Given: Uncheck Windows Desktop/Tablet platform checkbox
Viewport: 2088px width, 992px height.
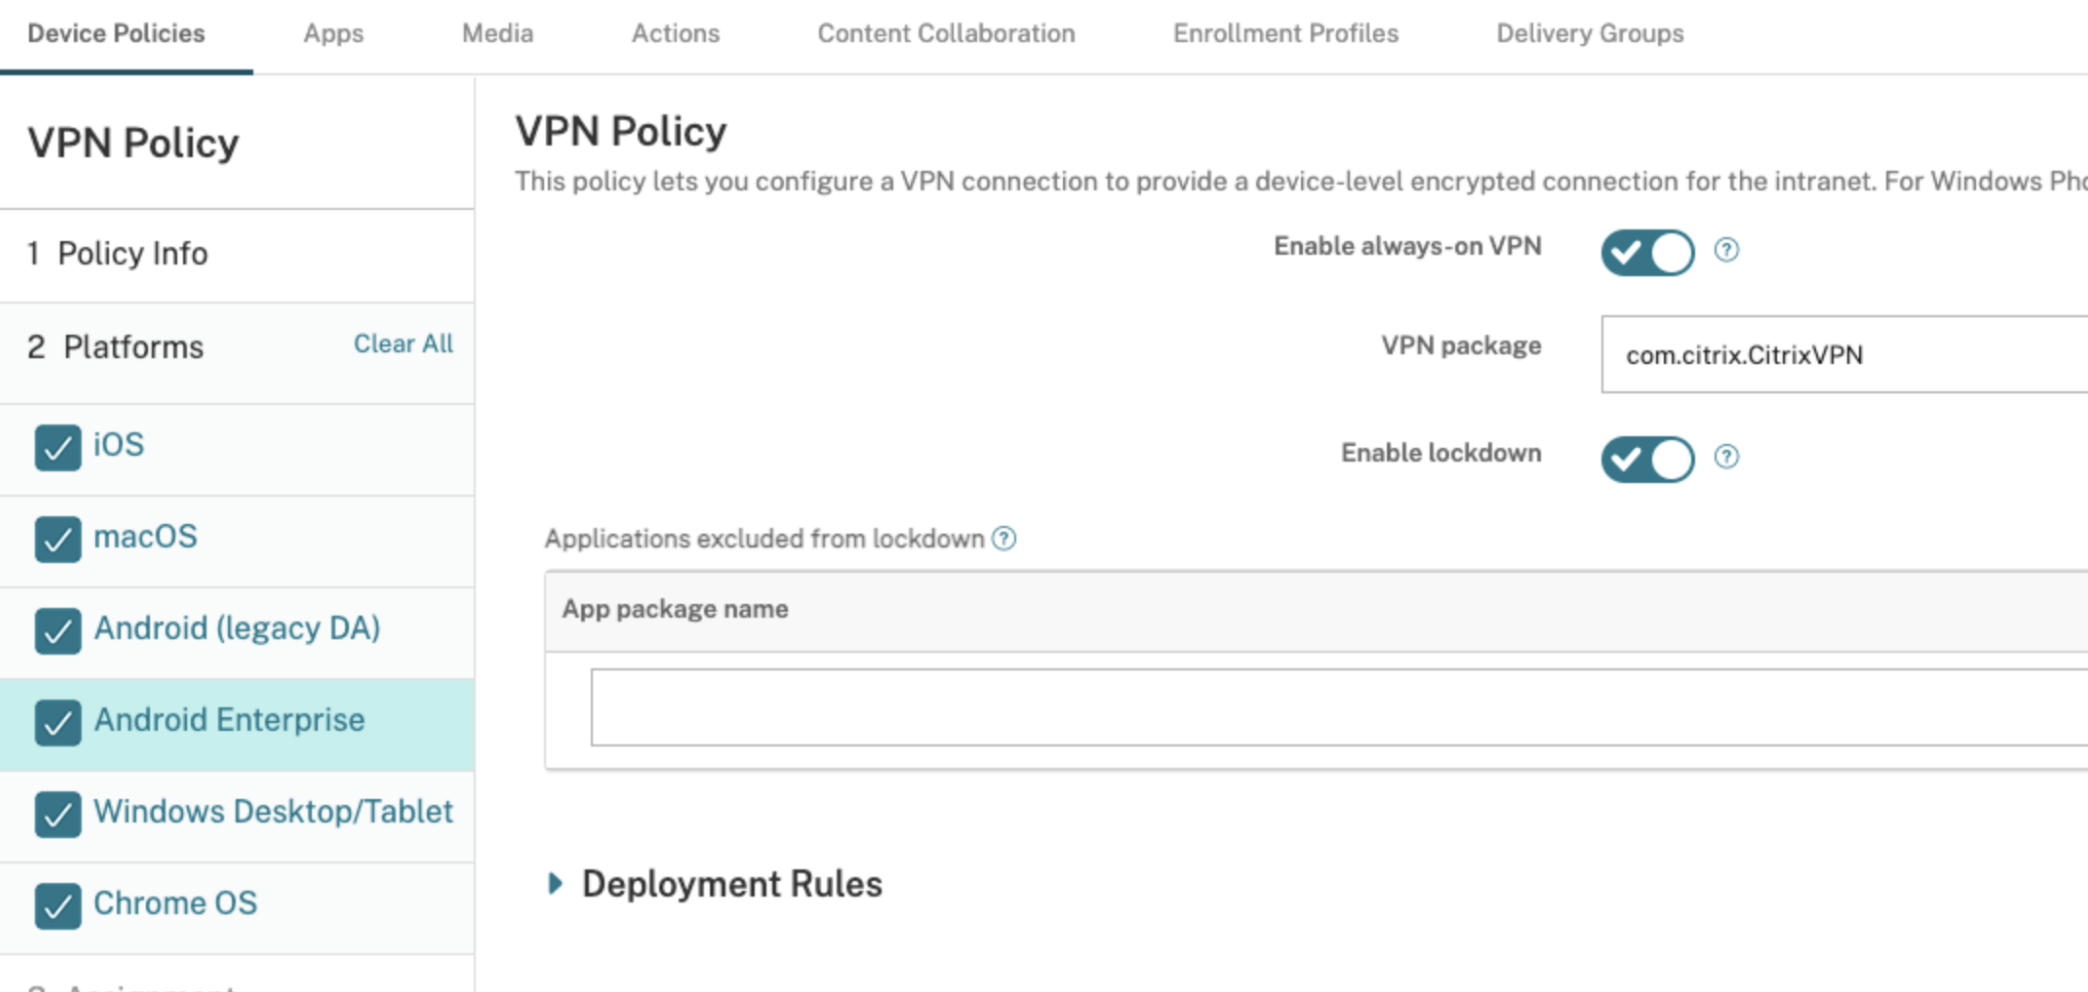Looking at the screenshot, I should 58,814.
